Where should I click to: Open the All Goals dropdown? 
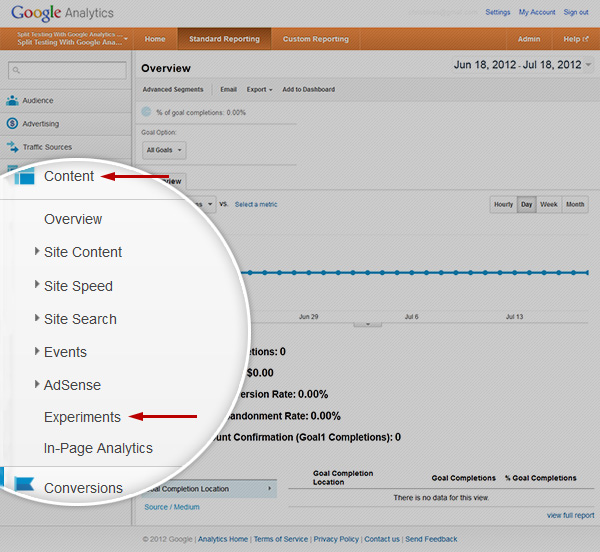164,150
